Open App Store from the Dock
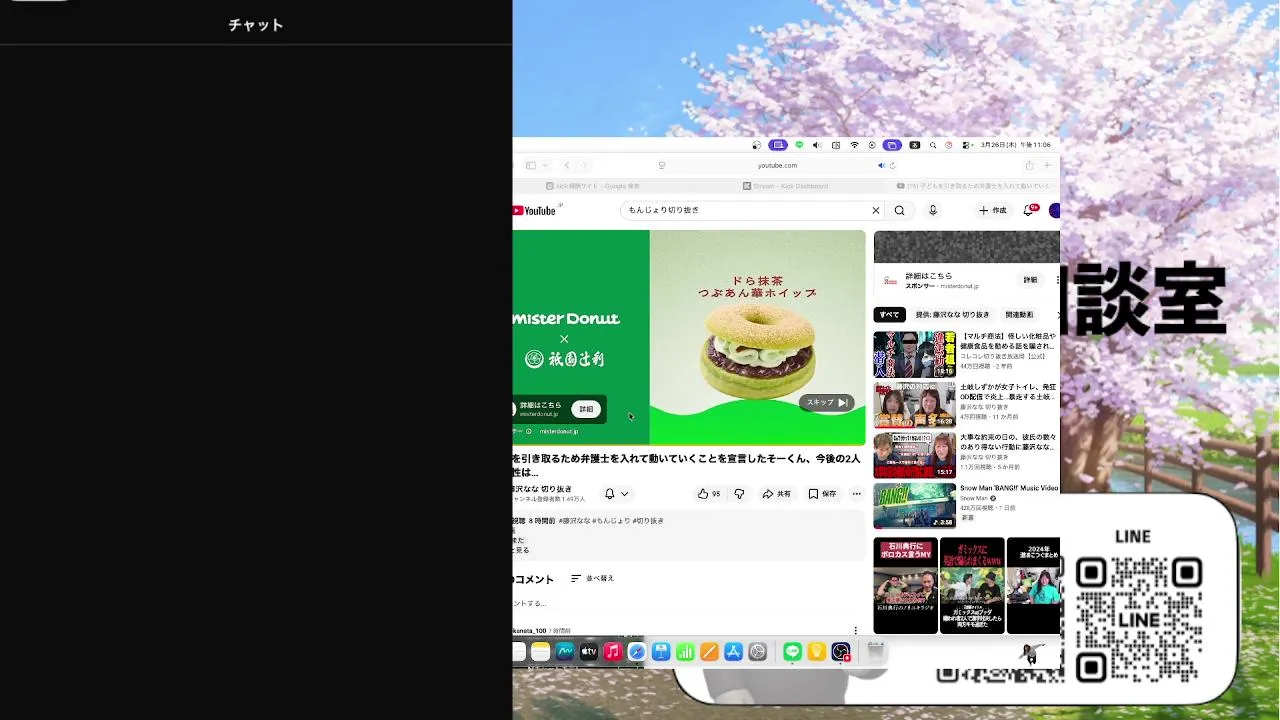 pyautogui.click(x=733, y=652)
